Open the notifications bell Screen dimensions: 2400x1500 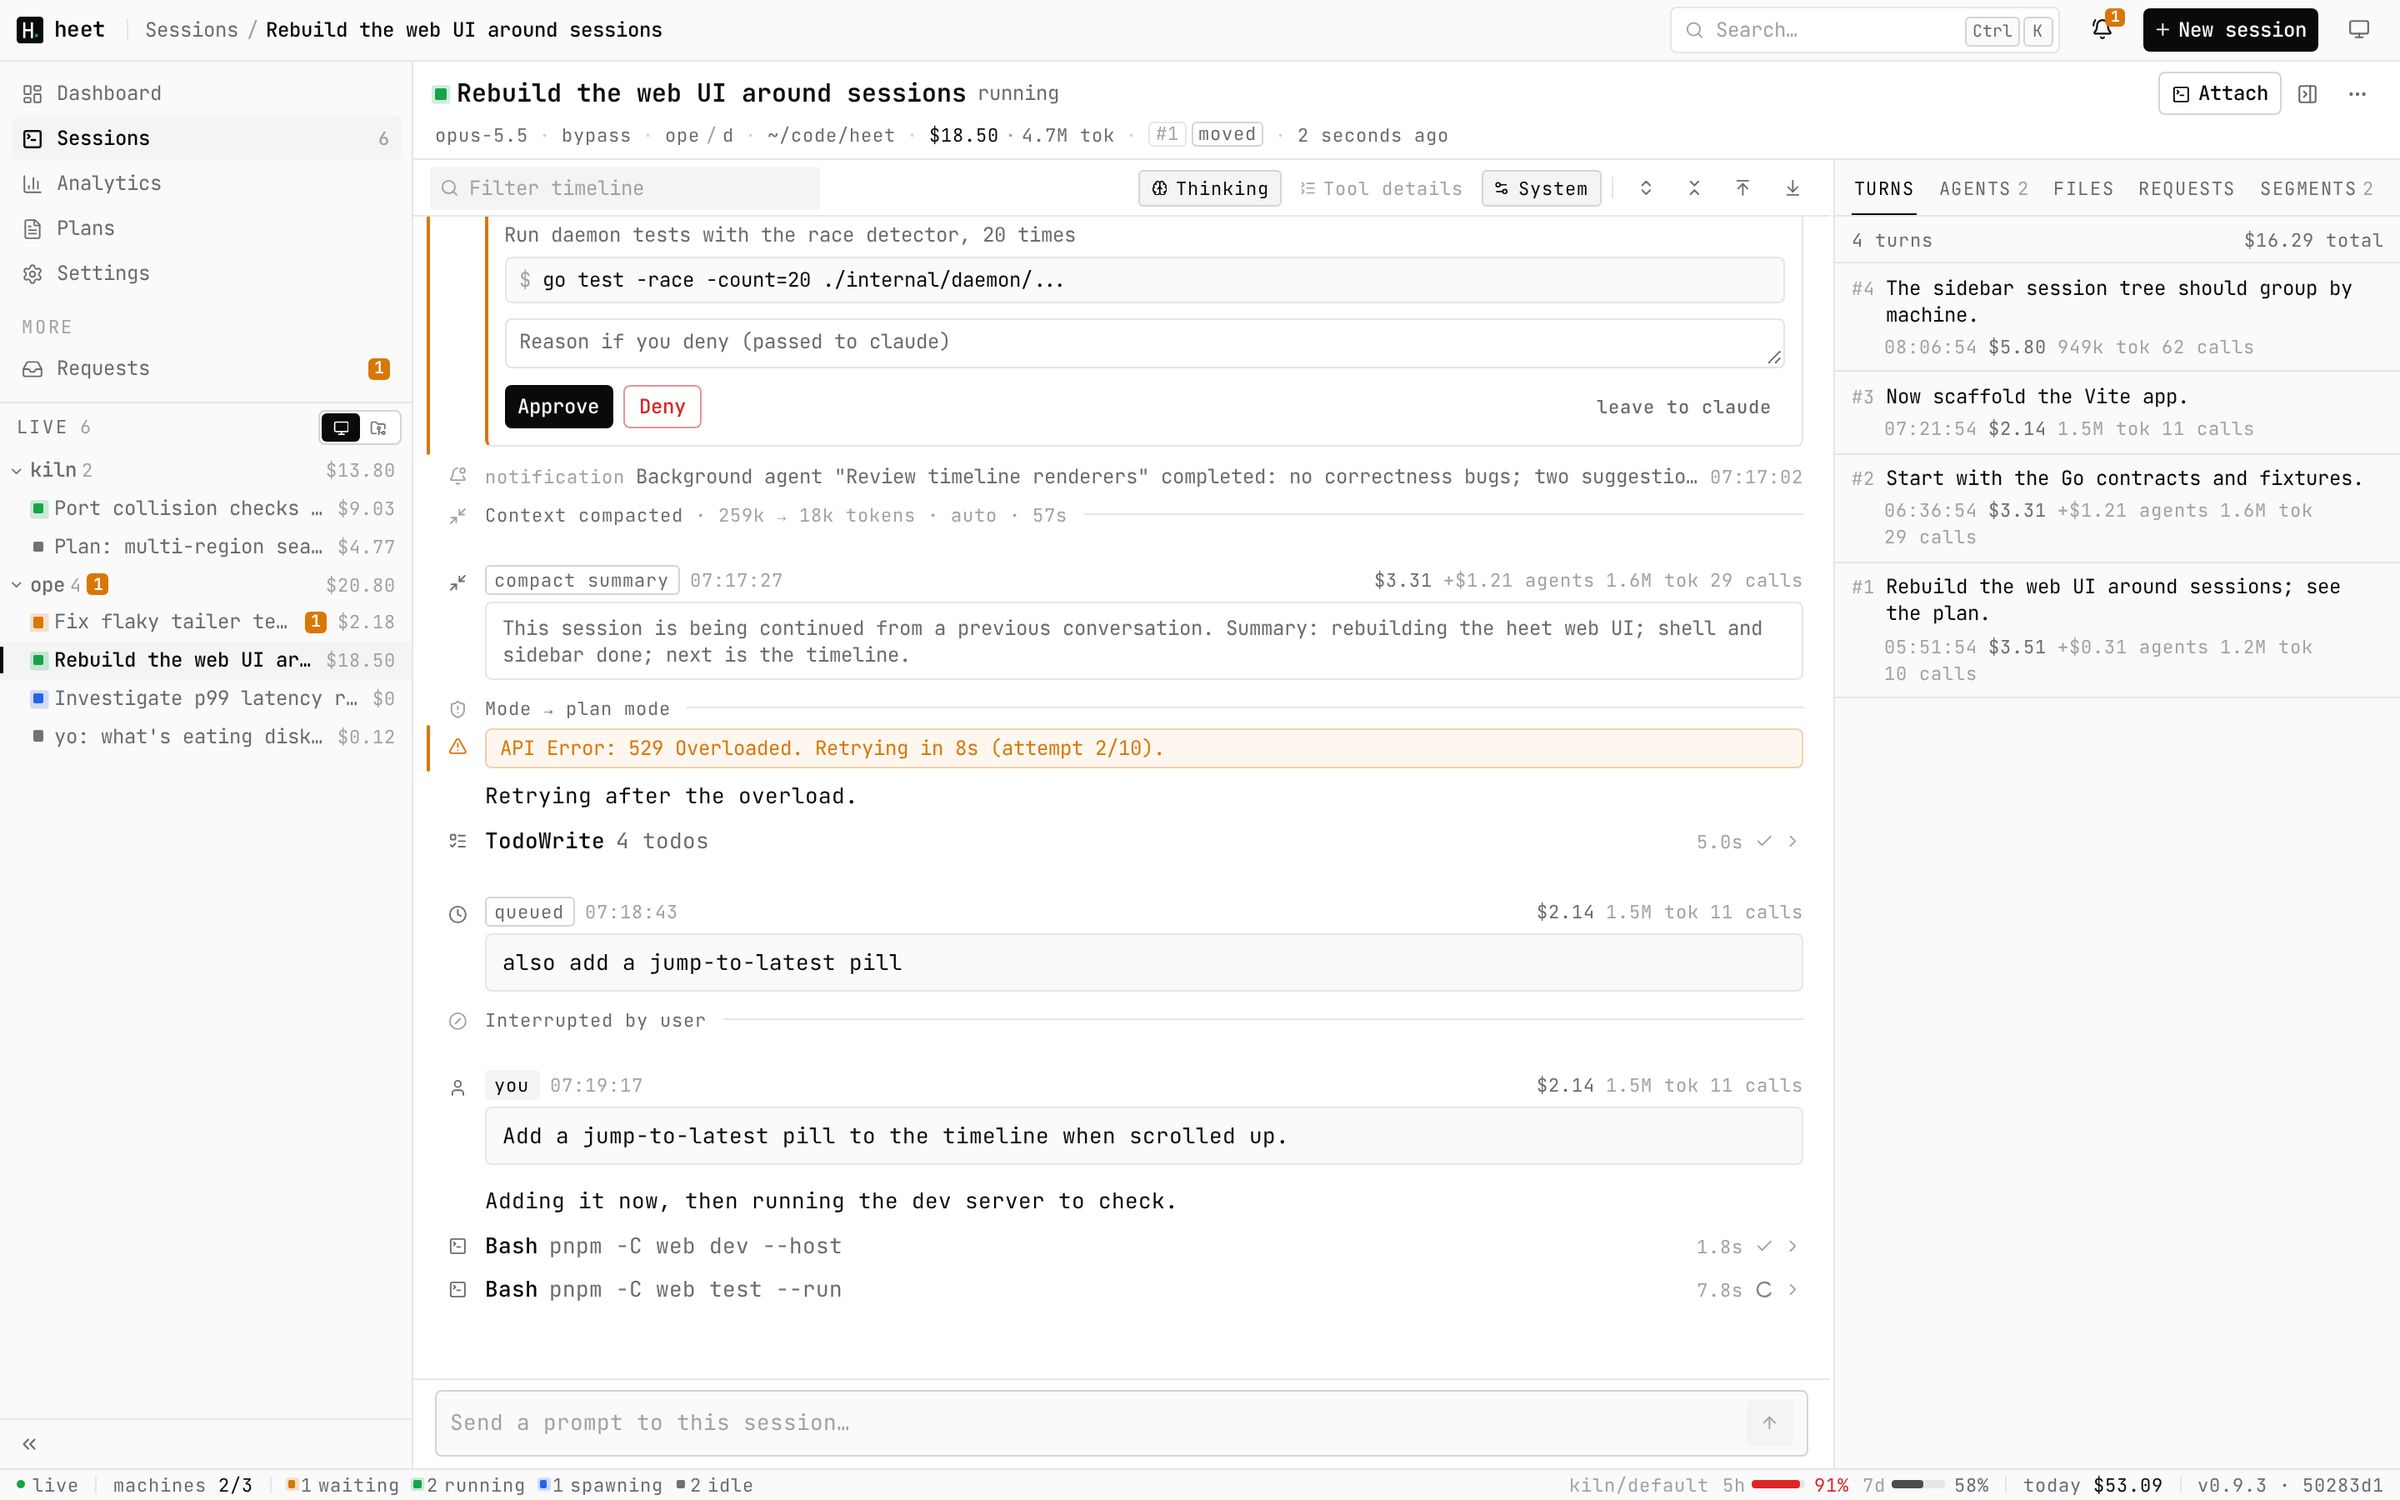point(2102,30)
